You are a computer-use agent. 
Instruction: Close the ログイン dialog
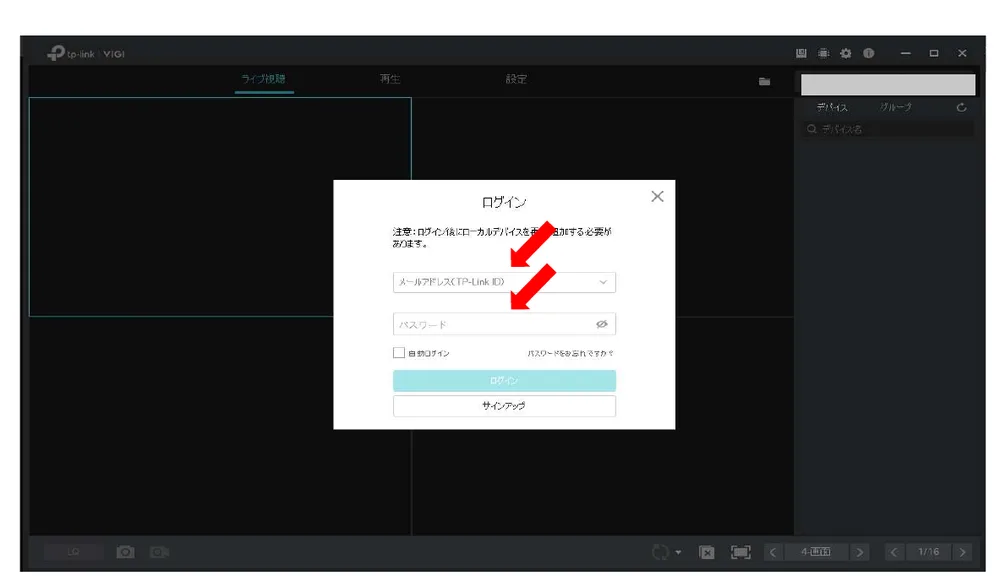point(658,196)
